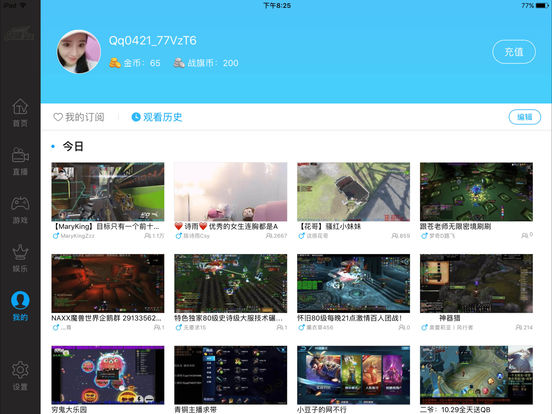The width and height of the screenshot is (552, 414).
Task: Switch to 观看历史 tab
Action: click(x=157, y=117)
